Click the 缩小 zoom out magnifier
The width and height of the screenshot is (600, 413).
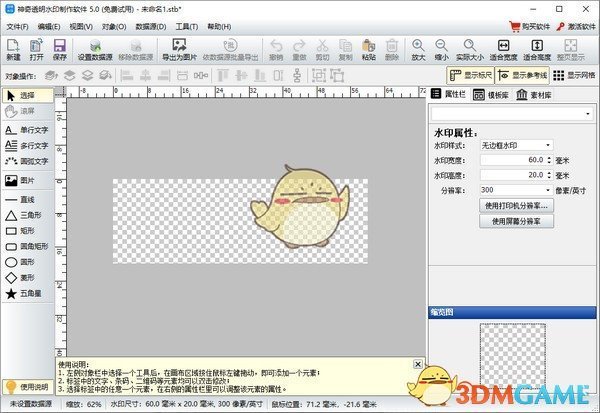click(x=442, y=49)
